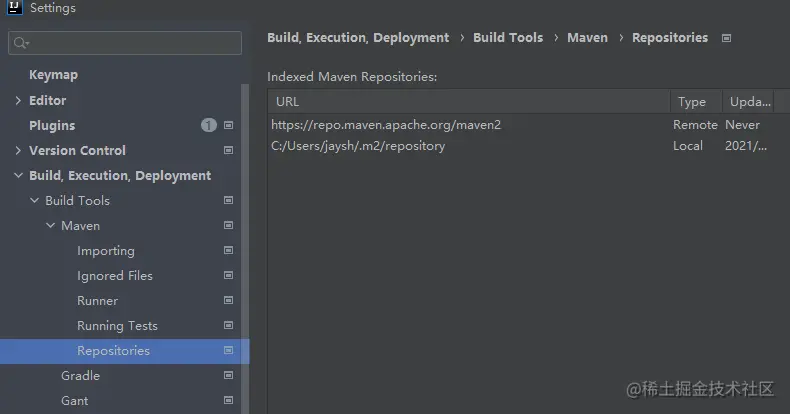The width and height of the screenshot is (790, 414).
Task: Click Build Tools breadcrumb
Action: (x=508, y=38)
